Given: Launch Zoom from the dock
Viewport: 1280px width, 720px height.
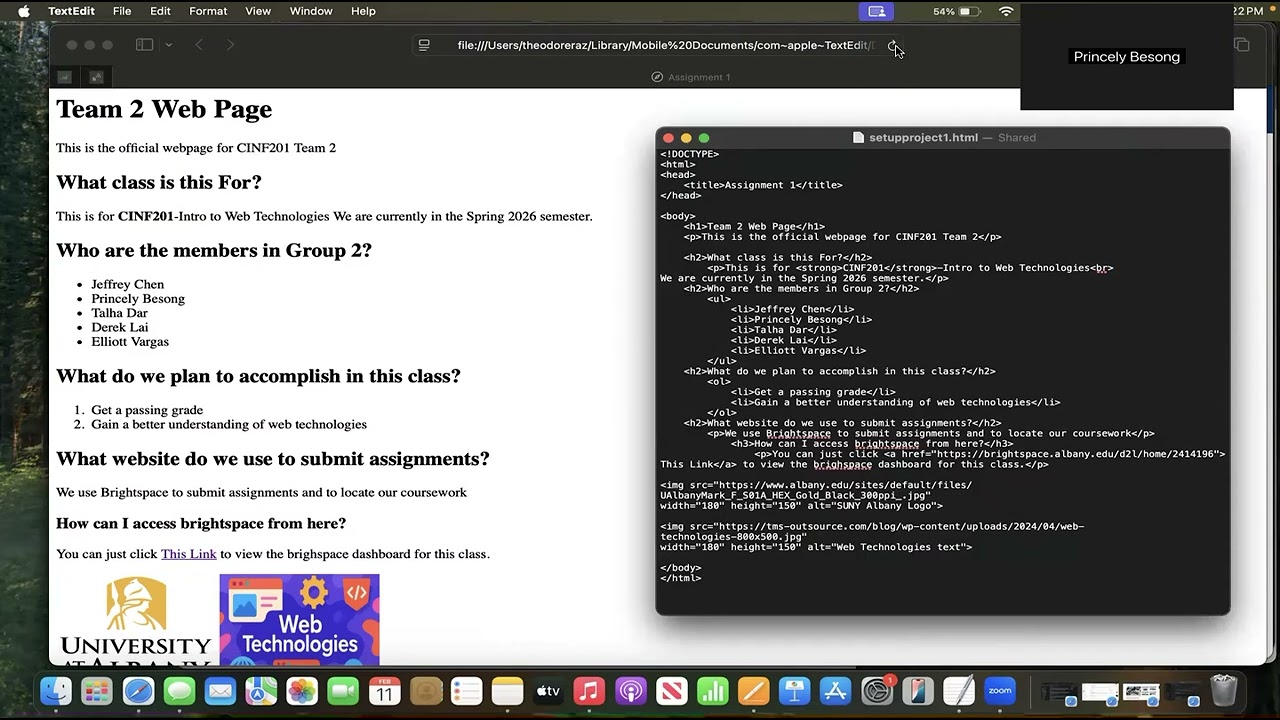Looking at the screenshot, I should click(1000, 691).
